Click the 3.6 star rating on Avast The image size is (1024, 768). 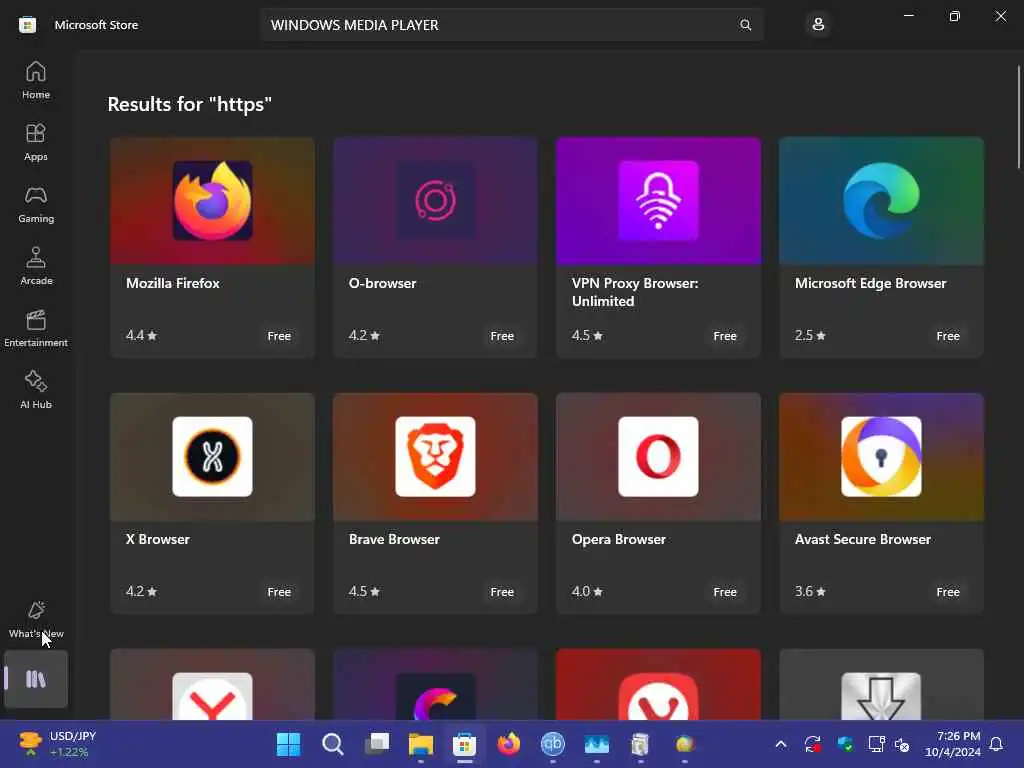point(810,592)
